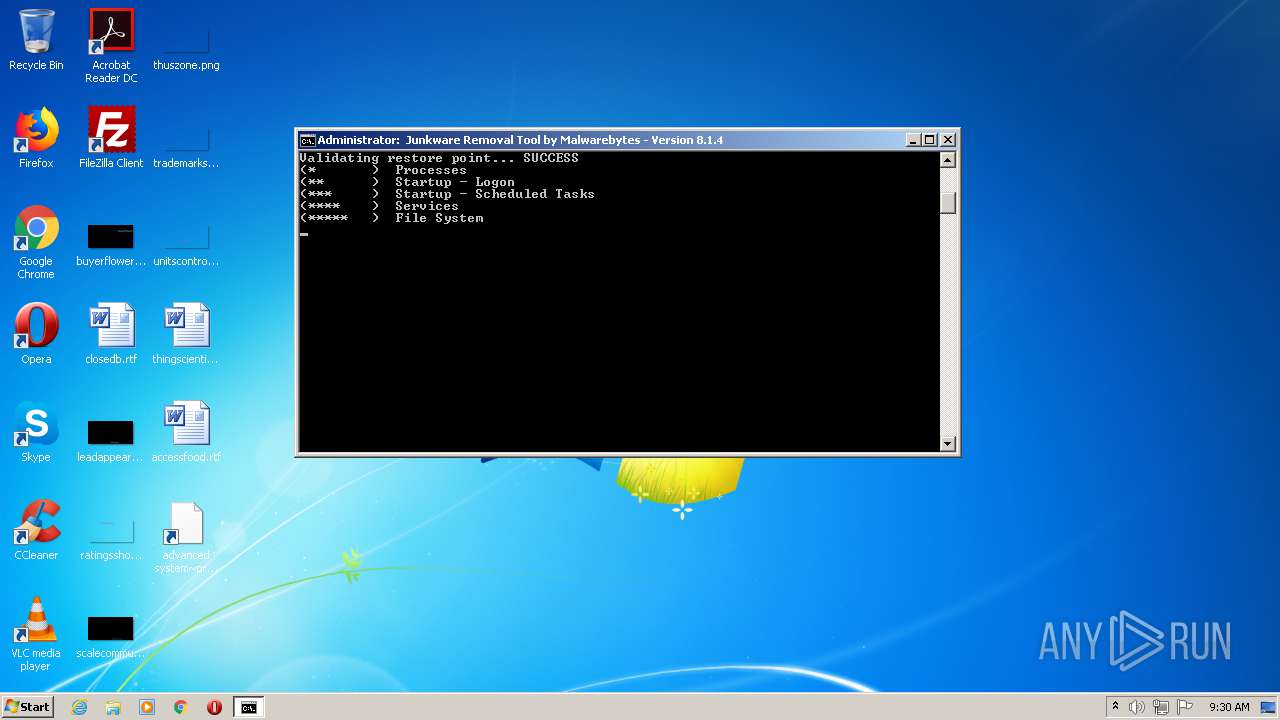Open the console window system menu icon
The height and width of the screenshot is (720, 1280).
[x=308, y=140]
